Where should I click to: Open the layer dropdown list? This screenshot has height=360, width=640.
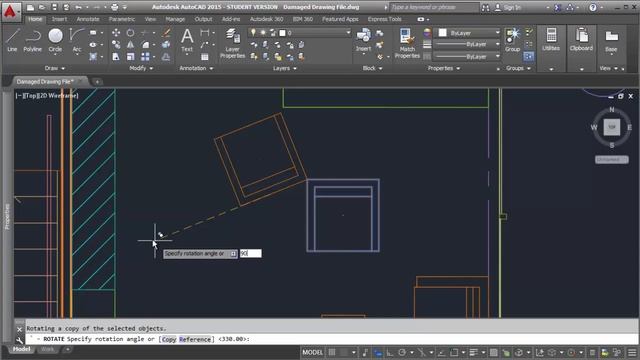pyautogui.click(x=348, y=33)
